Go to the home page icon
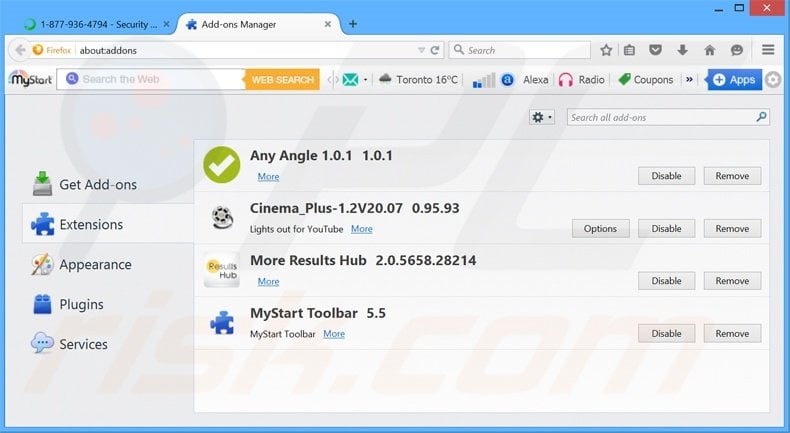Image resolution: width=790 pixels, height=433 pixels. [x=709, y=50]
